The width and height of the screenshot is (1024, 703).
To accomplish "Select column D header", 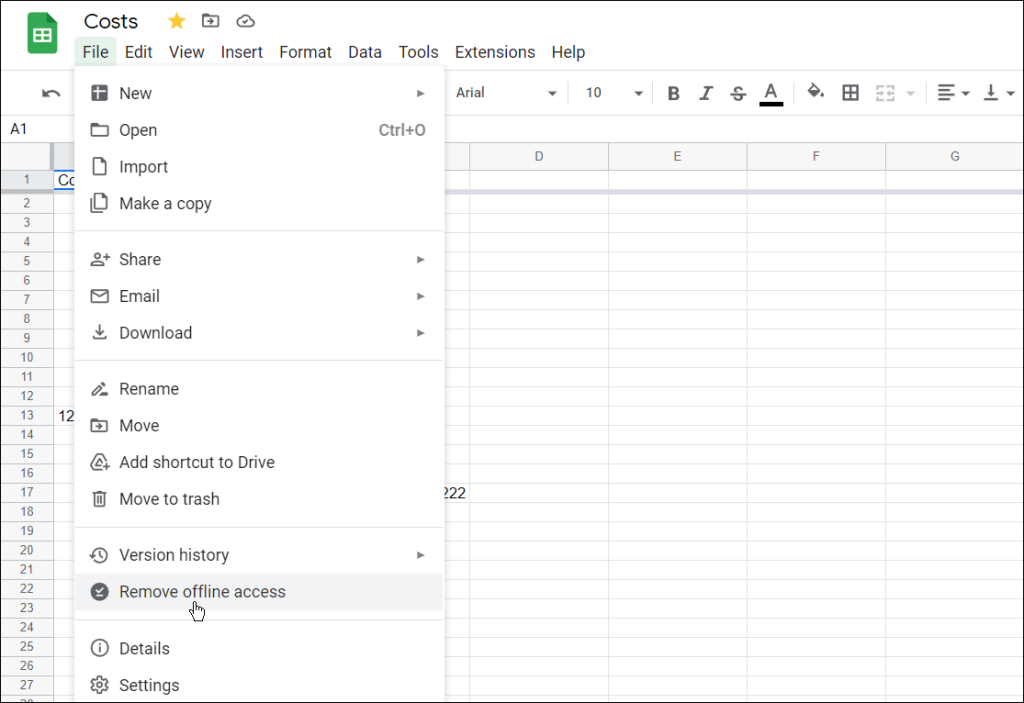I will click(539, 156).
